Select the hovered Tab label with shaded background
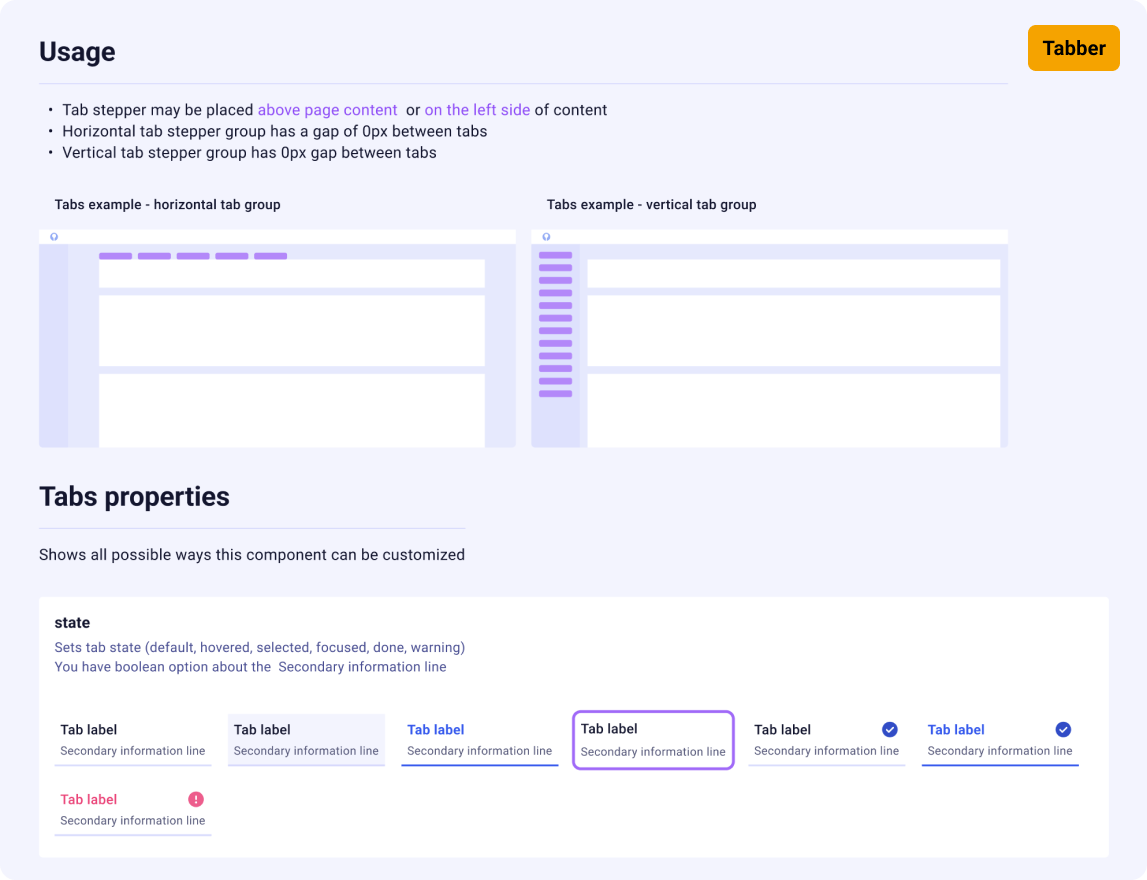Screen dimensions: 1147x880 pyautogui.click(x=306, y=738)
